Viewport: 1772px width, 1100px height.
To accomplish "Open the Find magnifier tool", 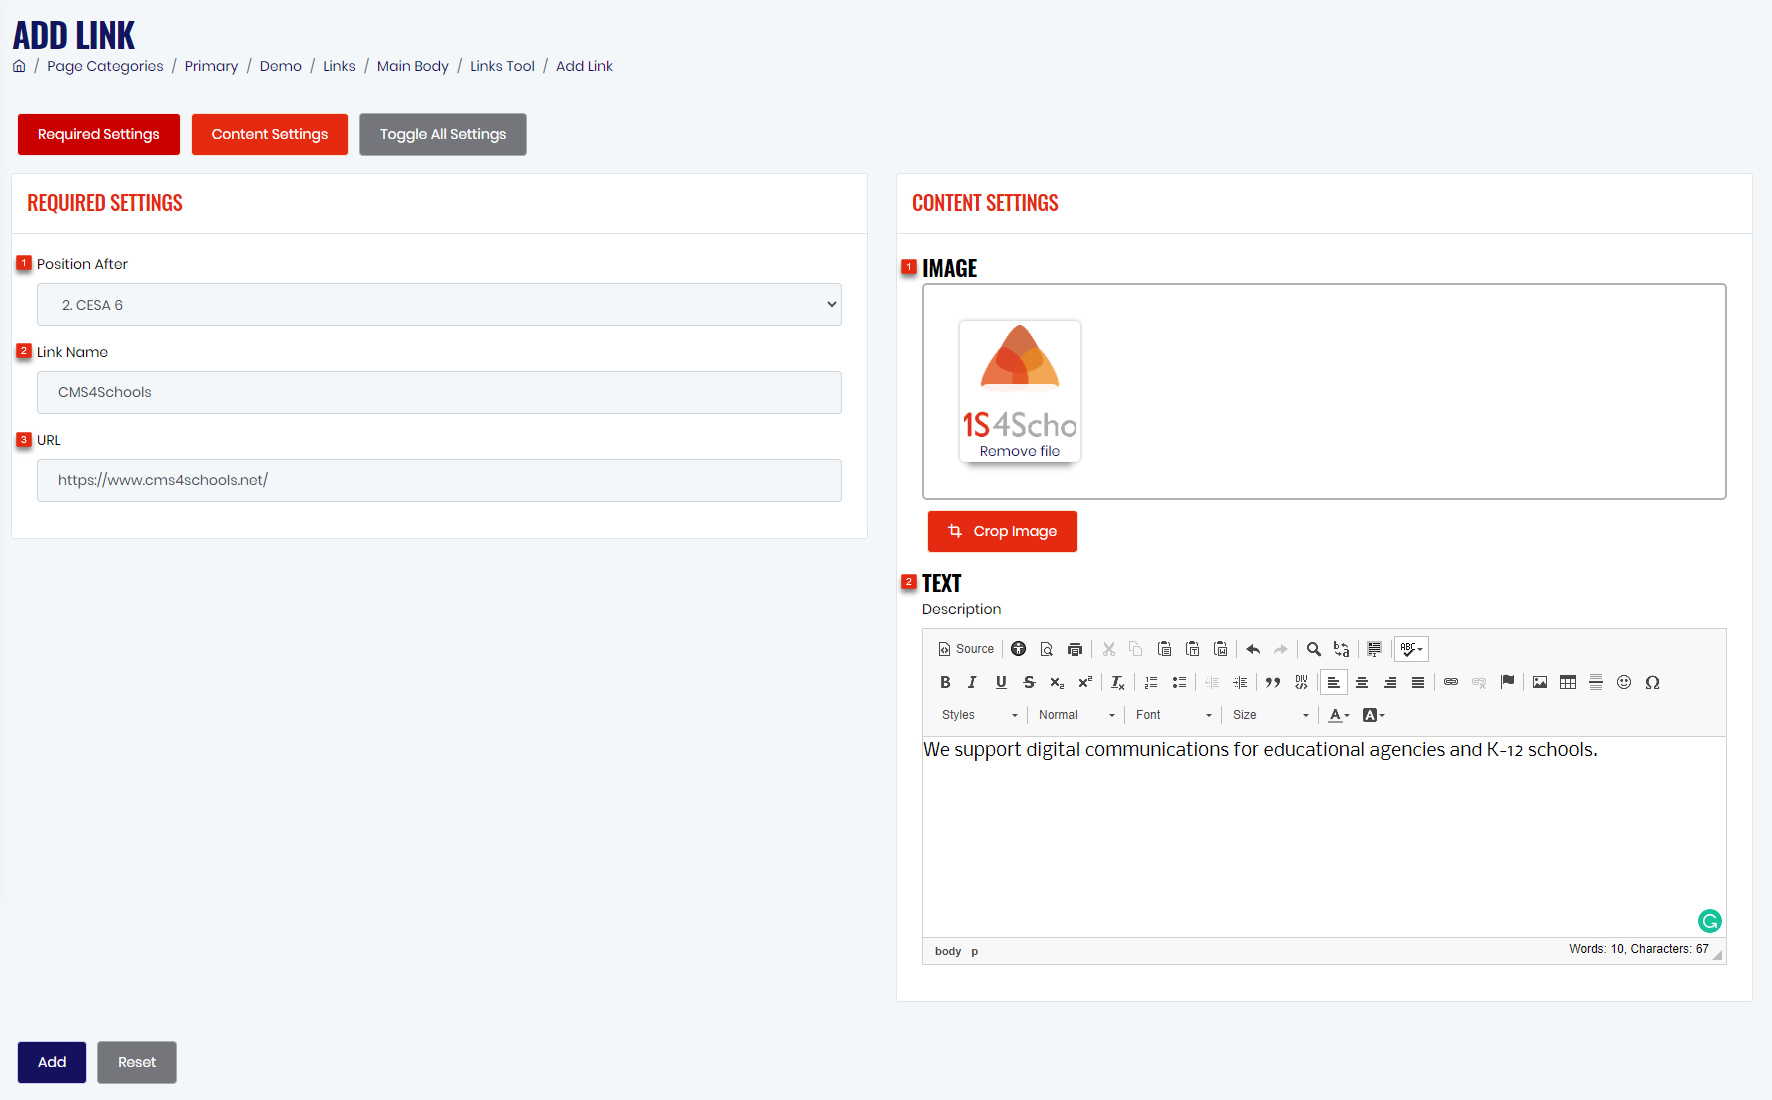I will pos(1314,649).
